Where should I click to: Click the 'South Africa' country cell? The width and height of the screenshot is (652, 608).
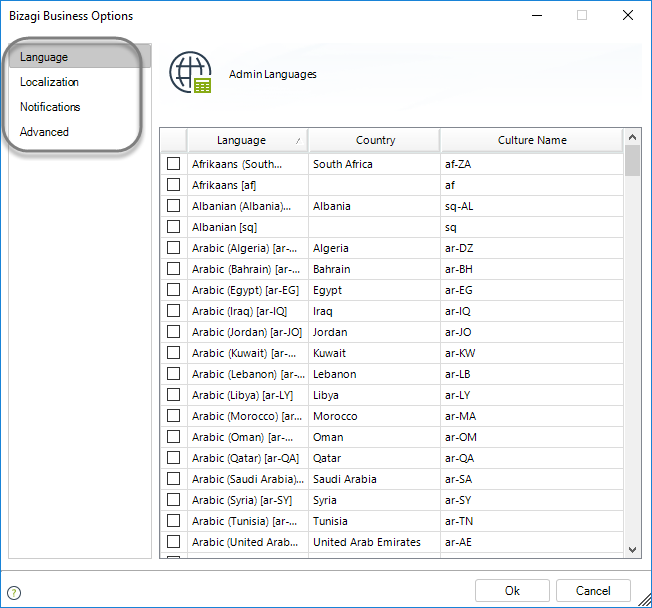(374, 164)
